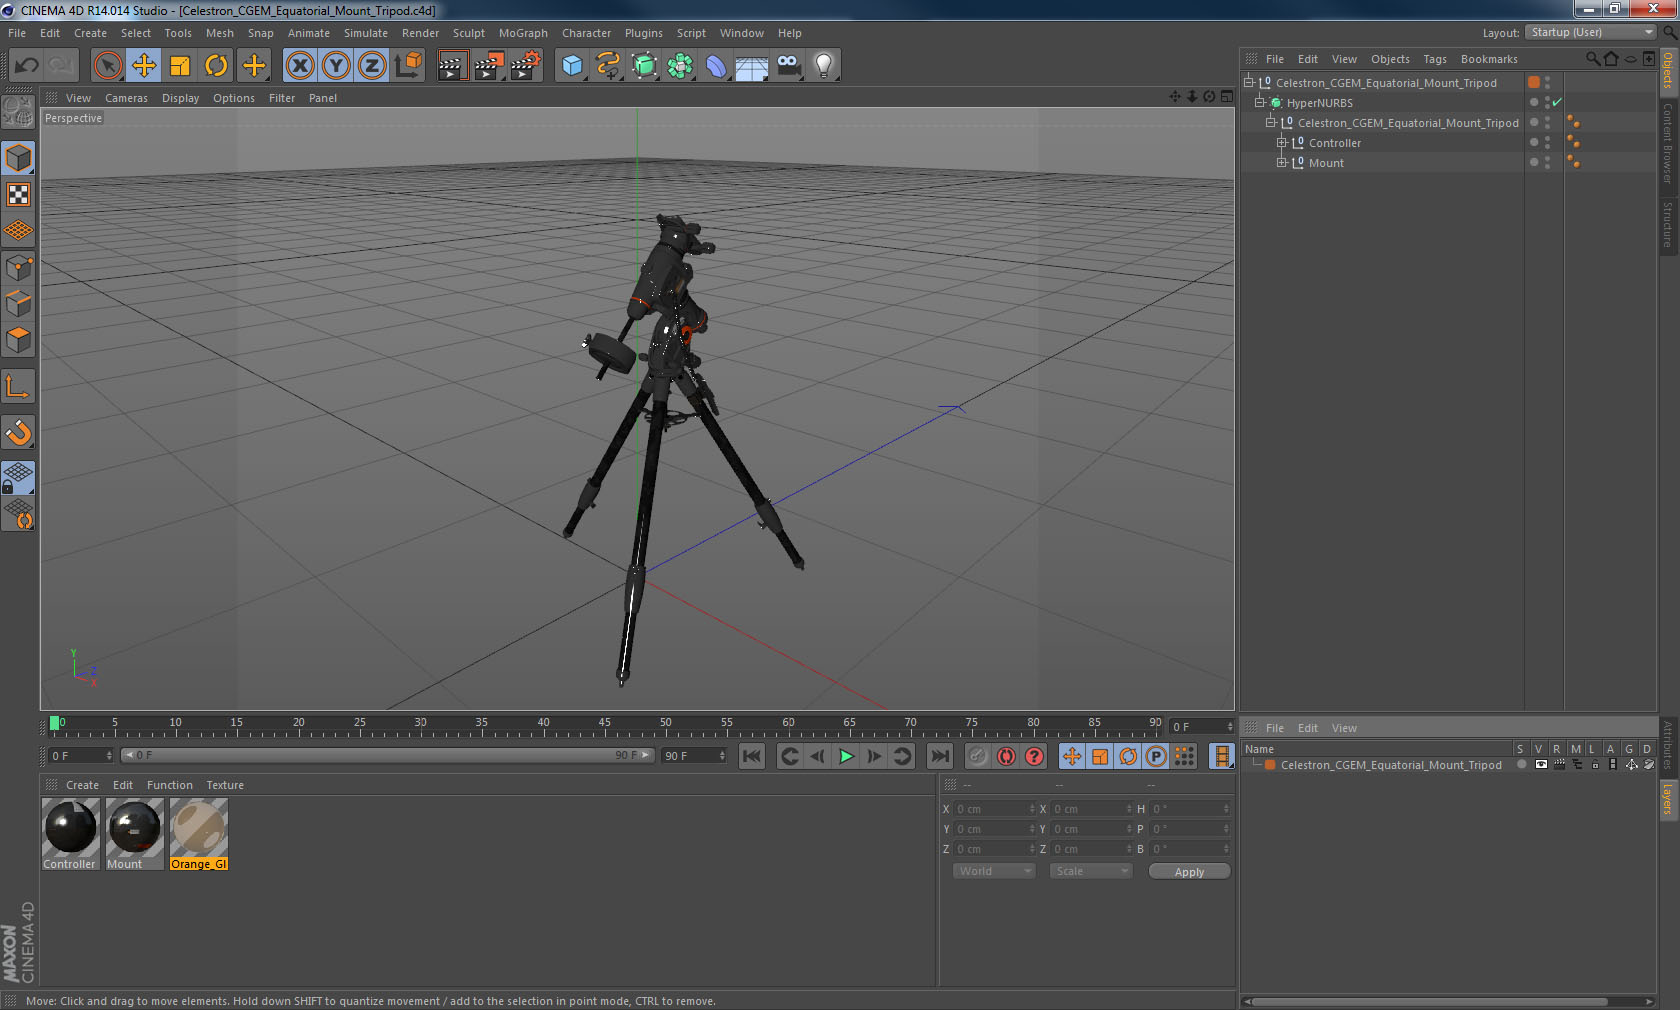The width and height of the screenshot is (1680, 1010).
Task: Open viewport Display menu
Action: click(180, 98)
